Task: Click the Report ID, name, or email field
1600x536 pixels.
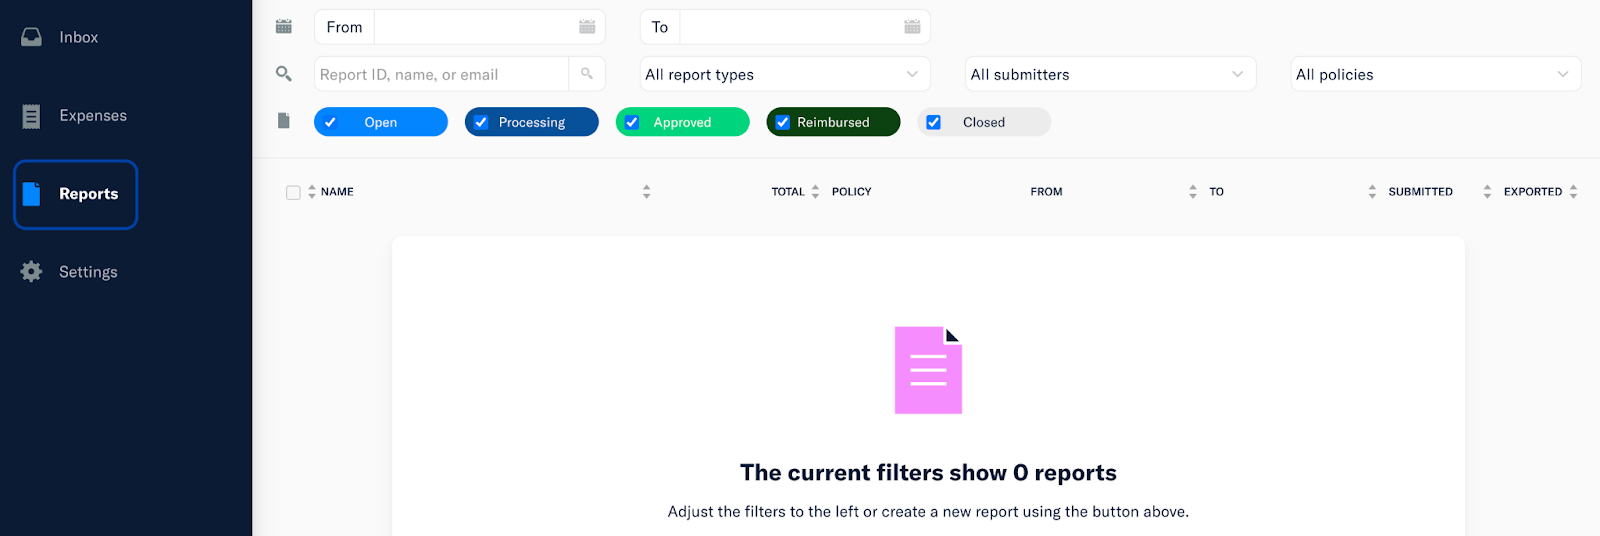Action: tap(440, 74)
